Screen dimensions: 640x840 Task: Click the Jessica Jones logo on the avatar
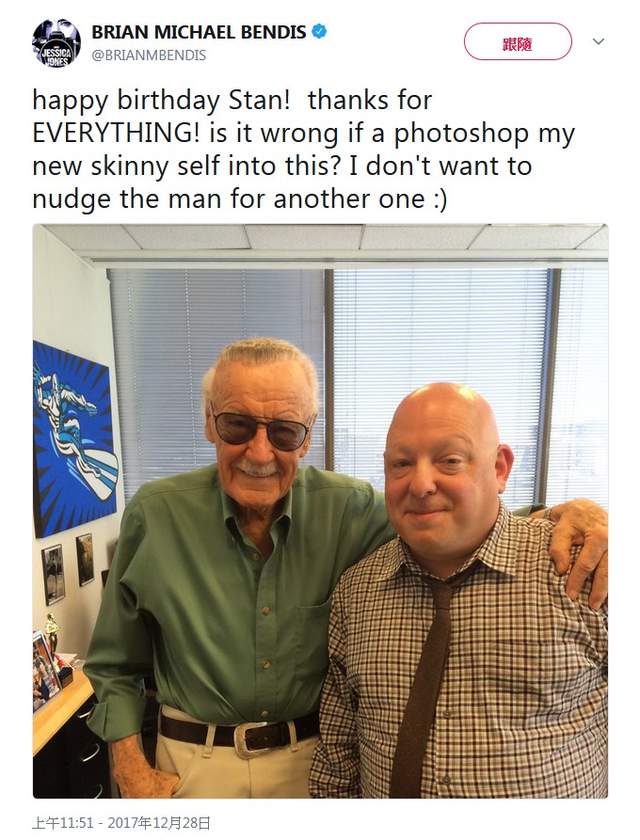[56, 56]
